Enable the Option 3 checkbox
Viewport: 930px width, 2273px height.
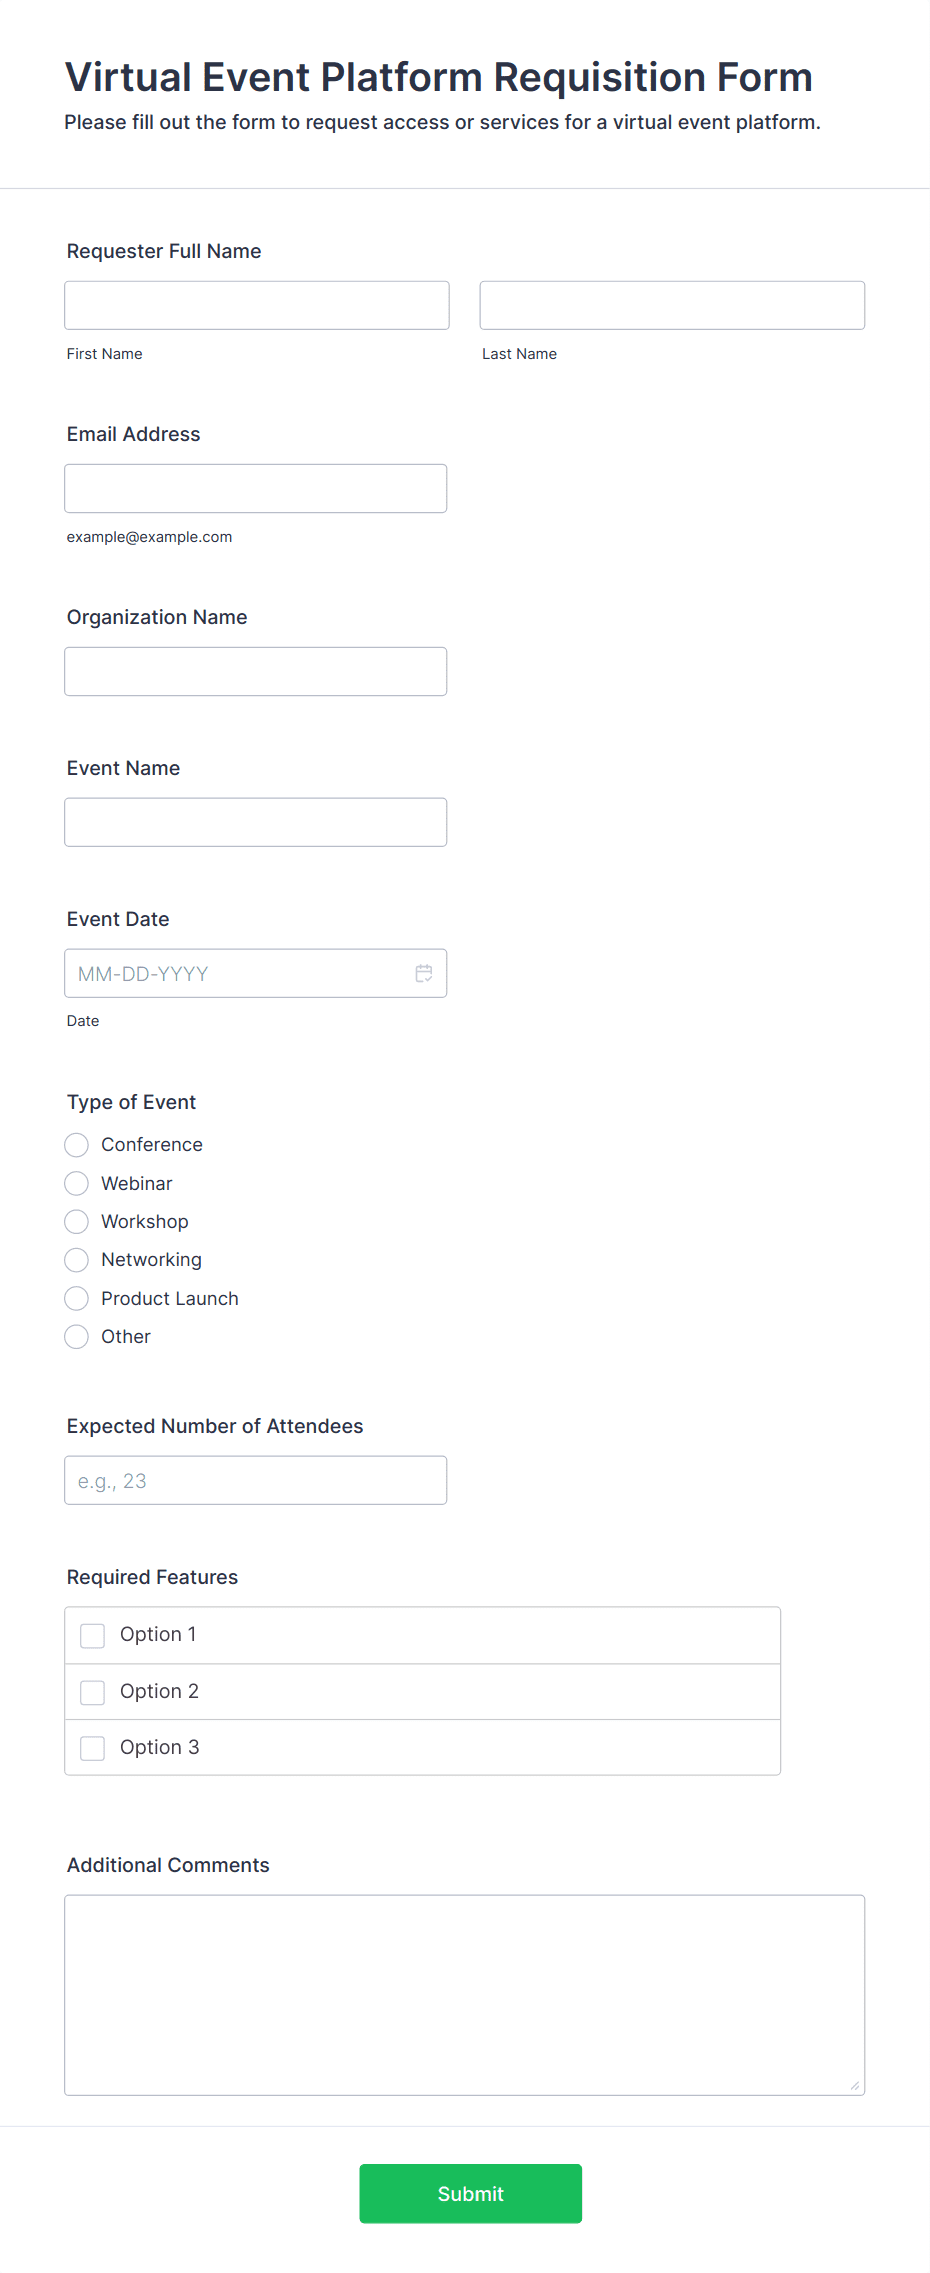click(93, 1748)
